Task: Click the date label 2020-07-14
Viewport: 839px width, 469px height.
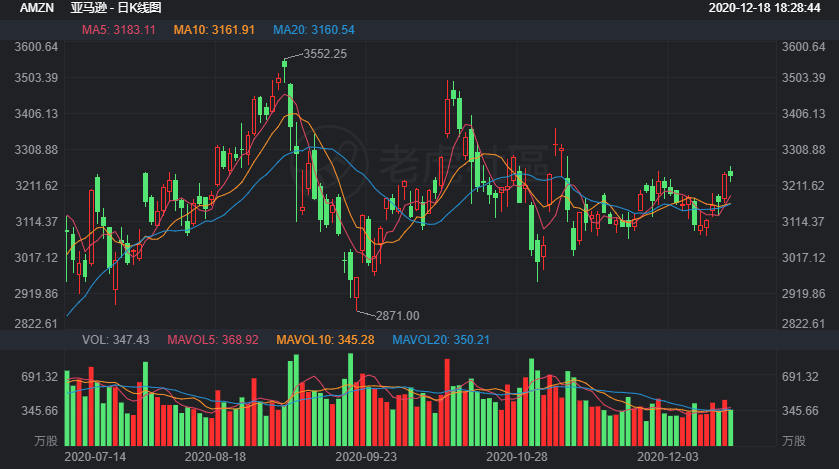Action: [95, 457]
